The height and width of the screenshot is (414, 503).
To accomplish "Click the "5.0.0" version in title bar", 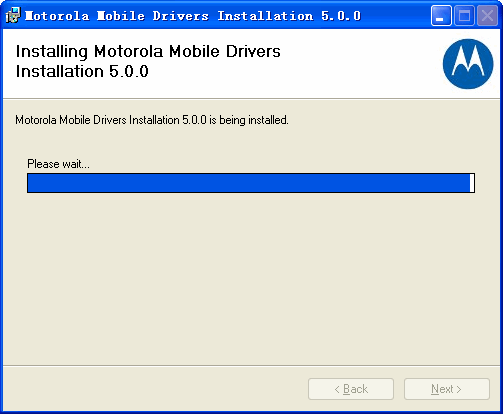I will [x=341, y=16].
